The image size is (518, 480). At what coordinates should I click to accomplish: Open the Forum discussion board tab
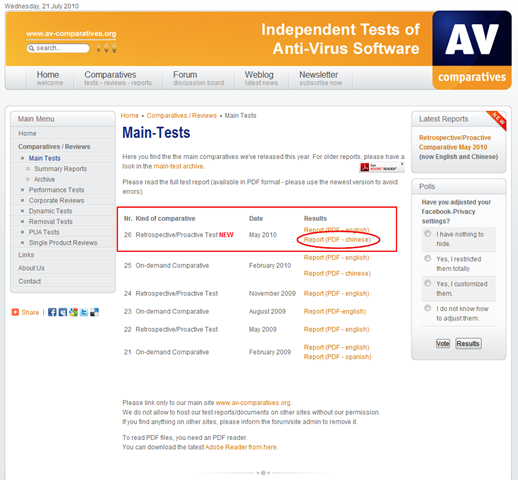198,78
